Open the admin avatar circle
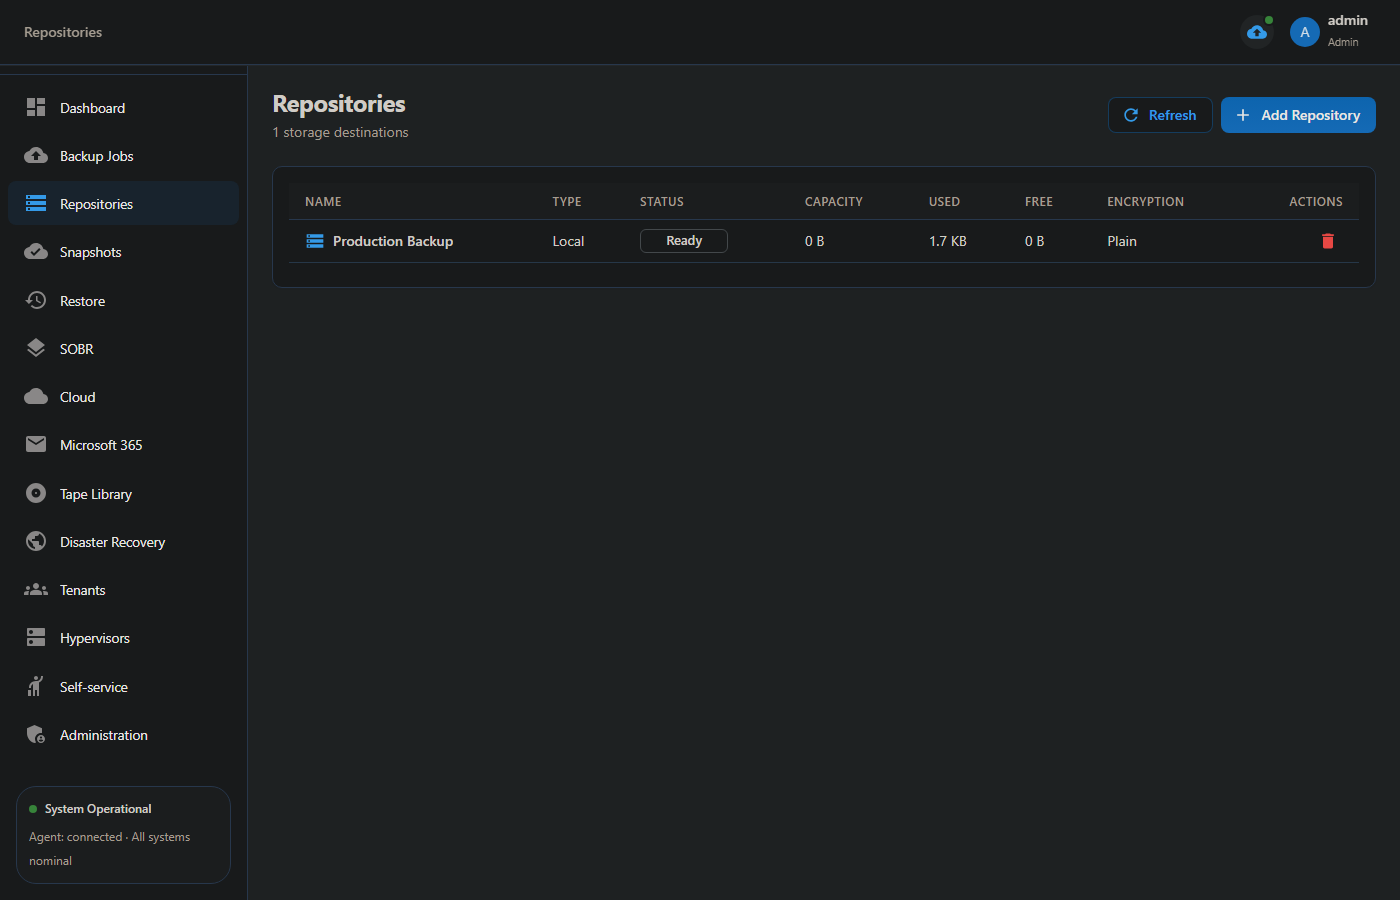The image size is (1400, 900). (1305, 32)
